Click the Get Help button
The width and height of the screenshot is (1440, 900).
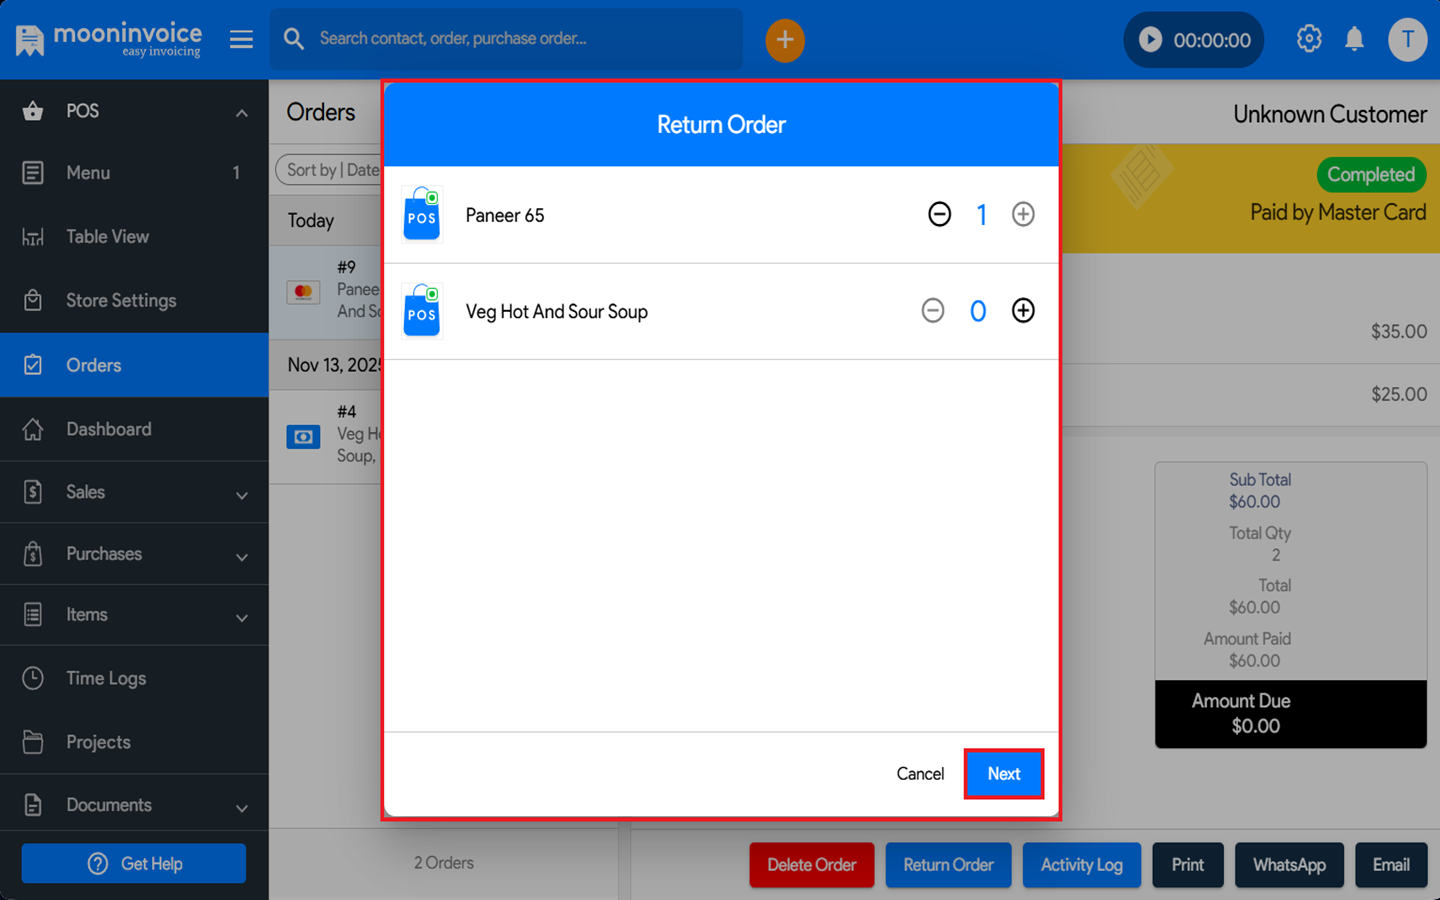pyautogui.click(x=134, y=863)
